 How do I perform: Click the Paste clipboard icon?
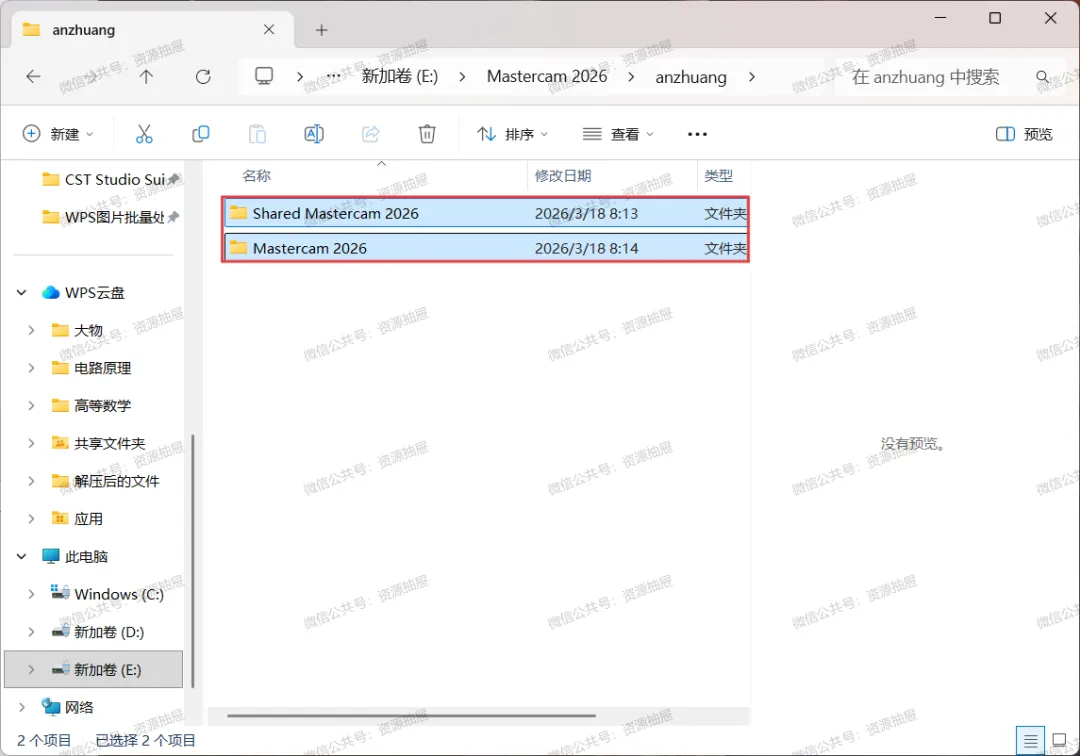[x=258, y=134]
